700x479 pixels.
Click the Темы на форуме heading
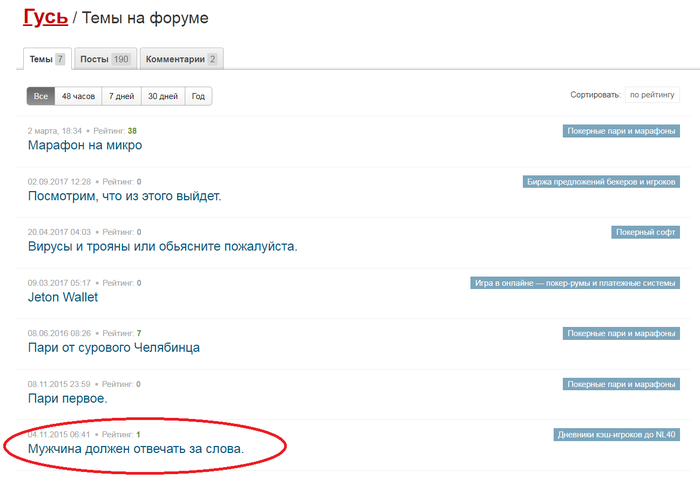145,18
